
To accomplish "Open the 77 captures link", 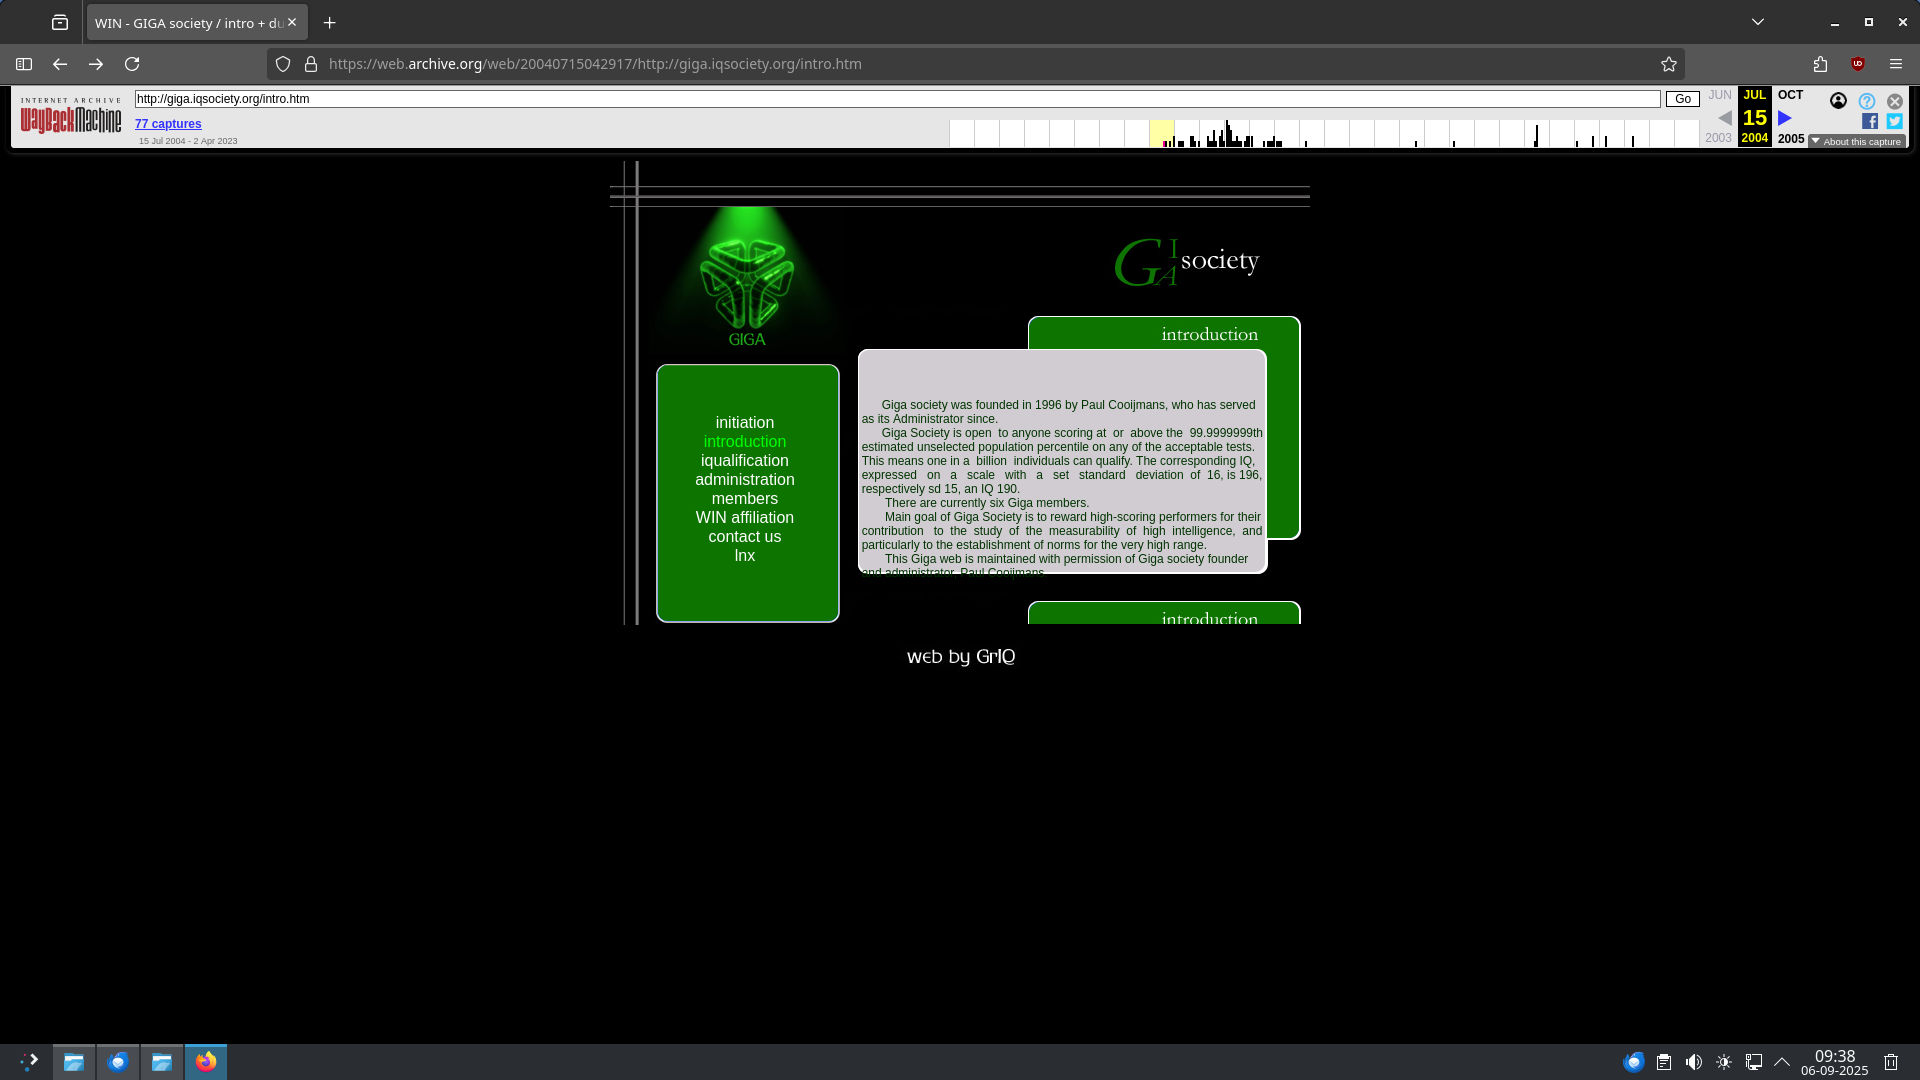I will (x=168, y=124).
